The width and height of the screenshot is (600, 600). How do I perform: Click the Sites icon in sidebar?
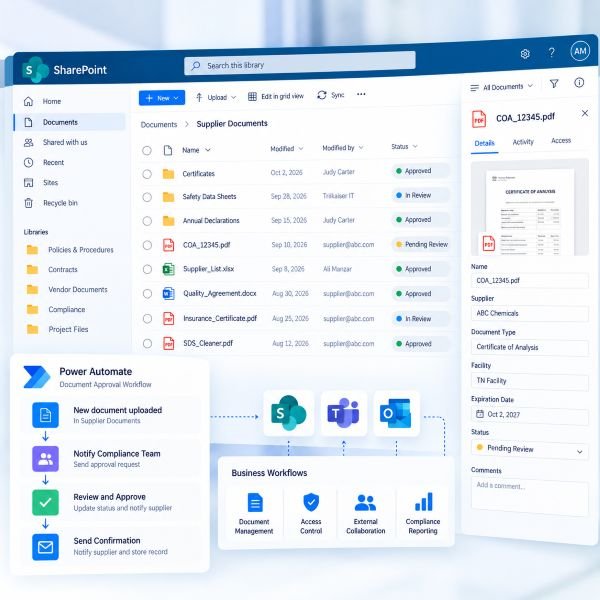point(28,183)
